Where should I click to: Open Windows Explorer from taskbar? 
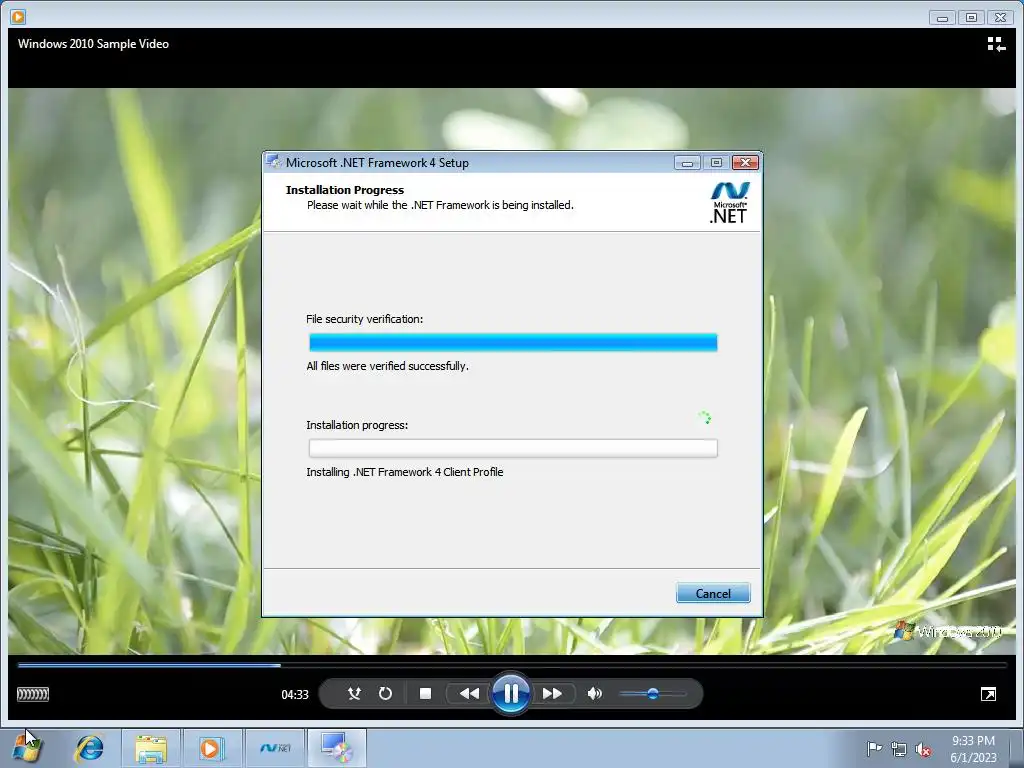coord(151,748)
